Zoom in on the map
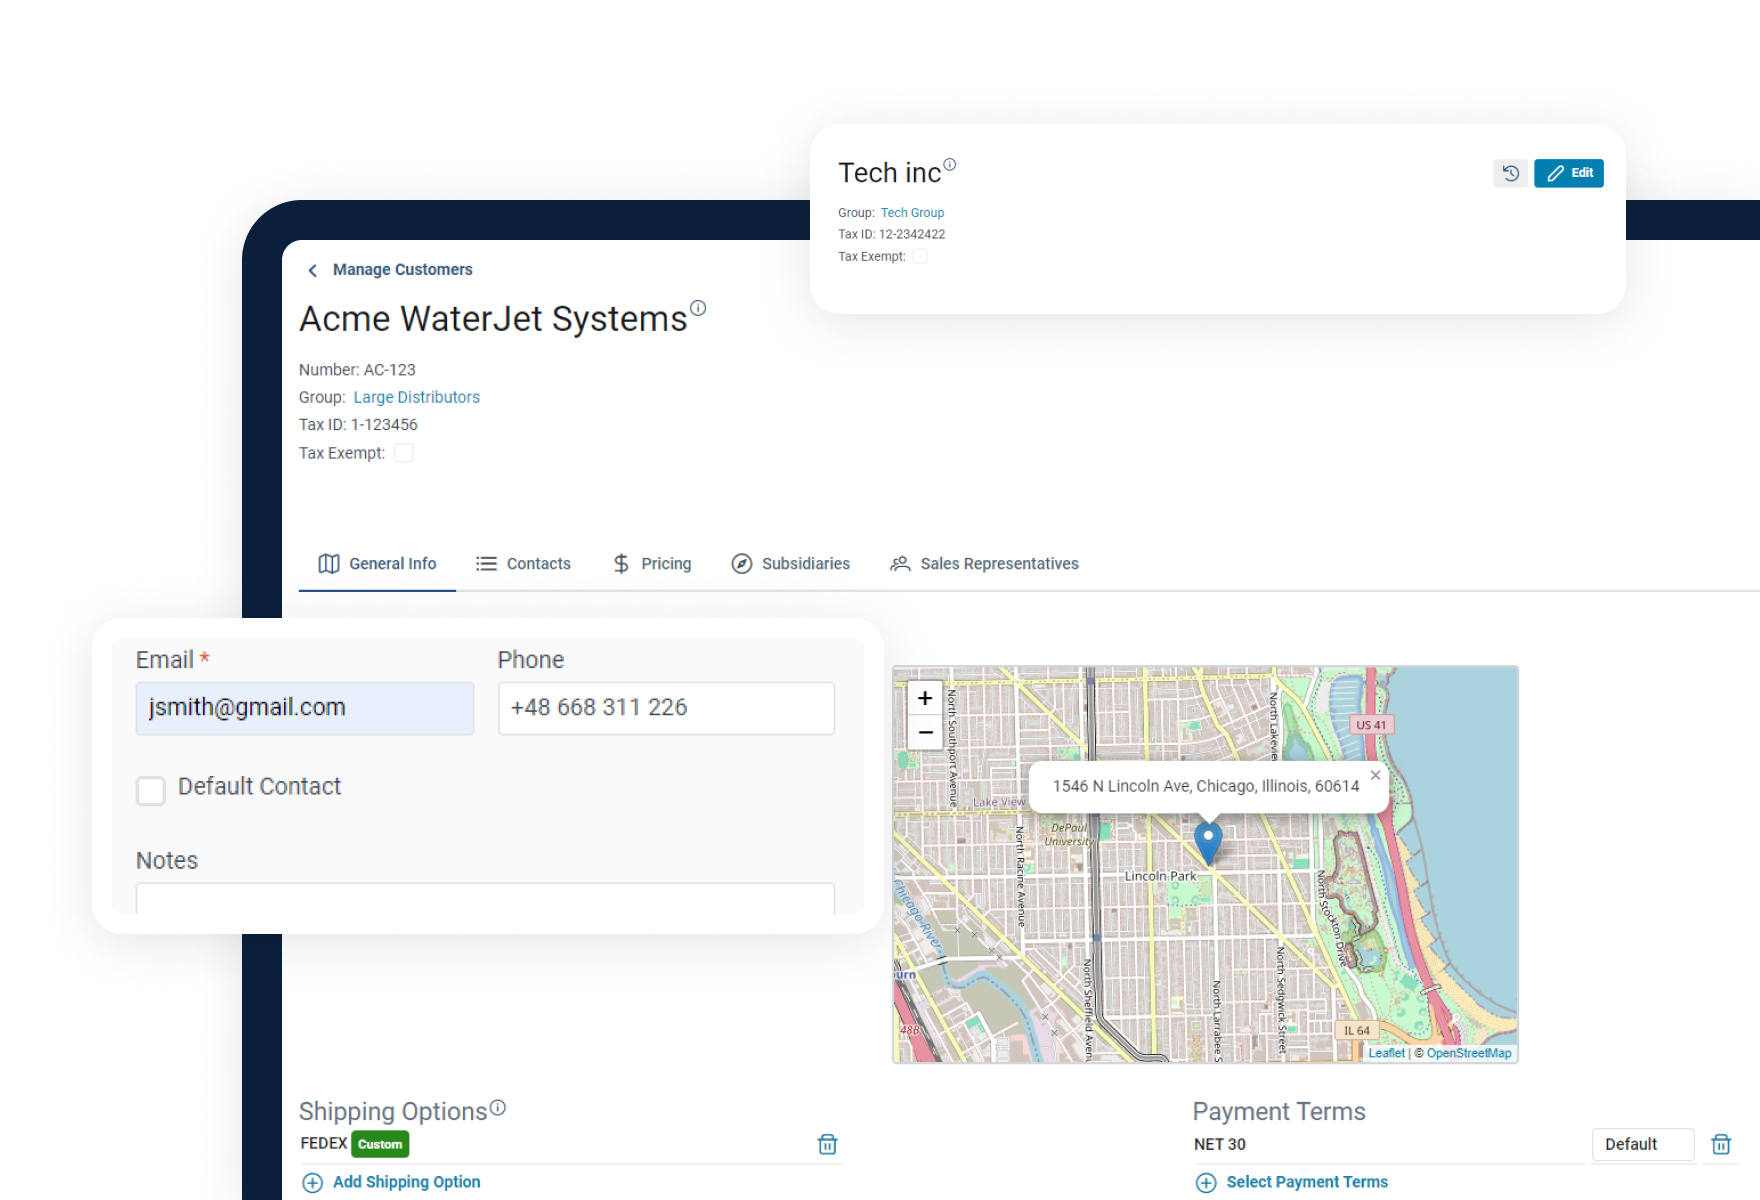The image size is (1760, 1200). (925, 698)
